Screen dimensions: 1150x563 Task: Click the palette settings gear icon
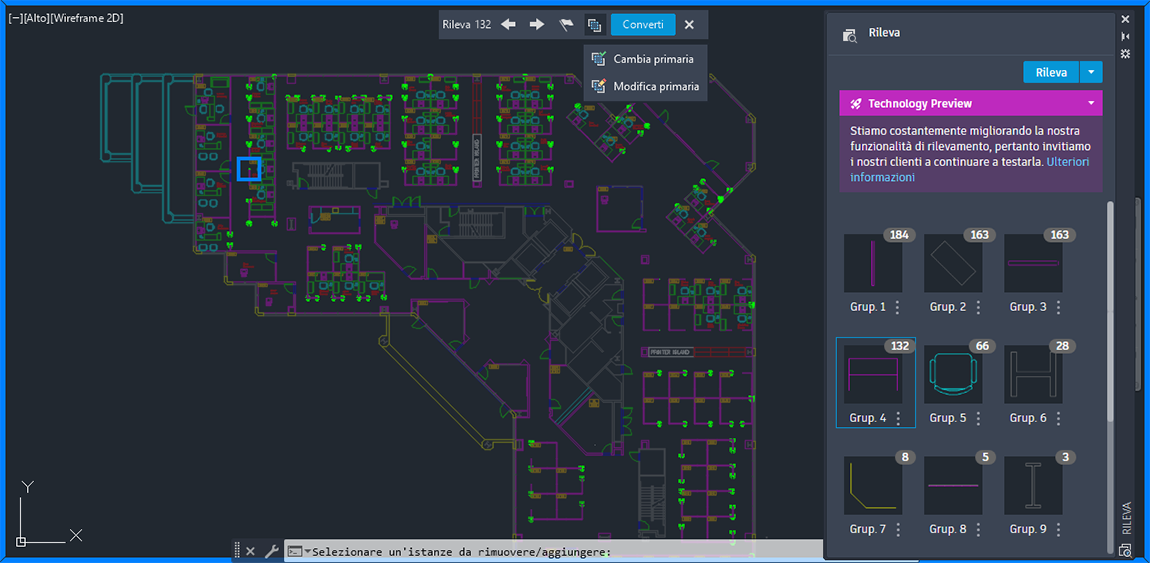pyautogui.click(x=1126, y=54)
